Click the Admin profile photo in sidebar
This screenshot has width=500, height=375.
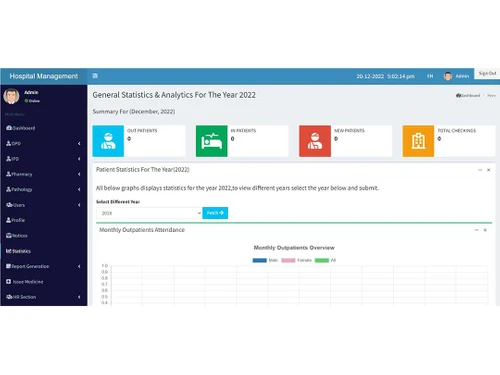11,96
